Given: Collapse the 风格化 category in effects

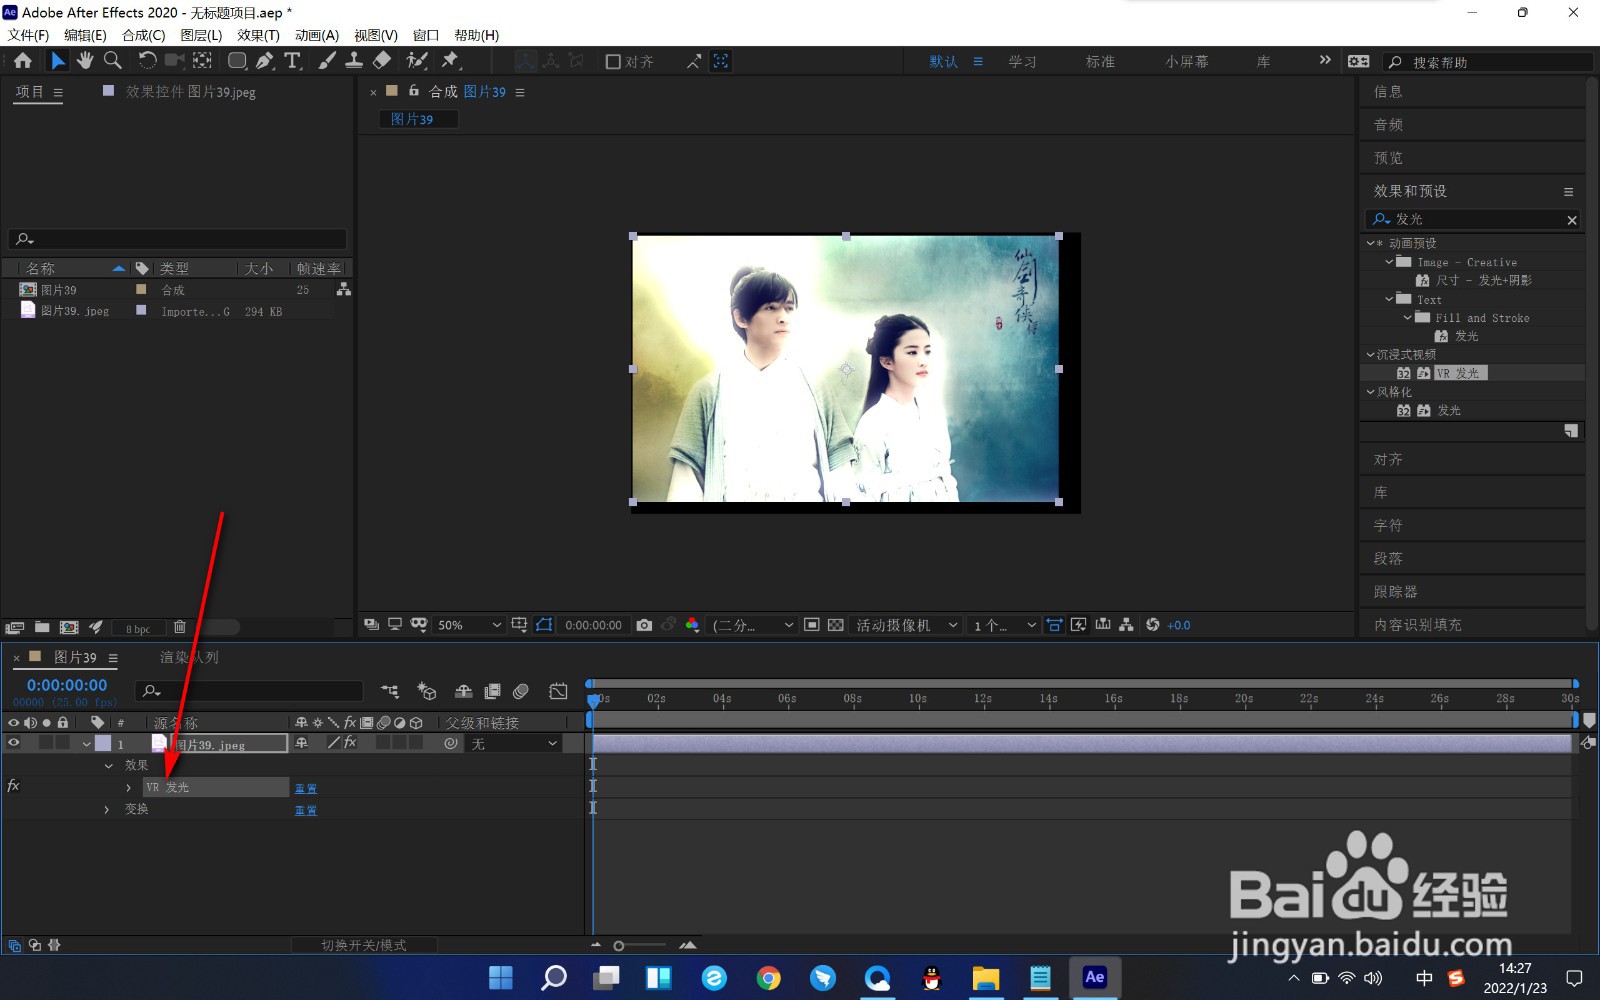Looking at the screenshot, I should click(x=1370, y=392).
